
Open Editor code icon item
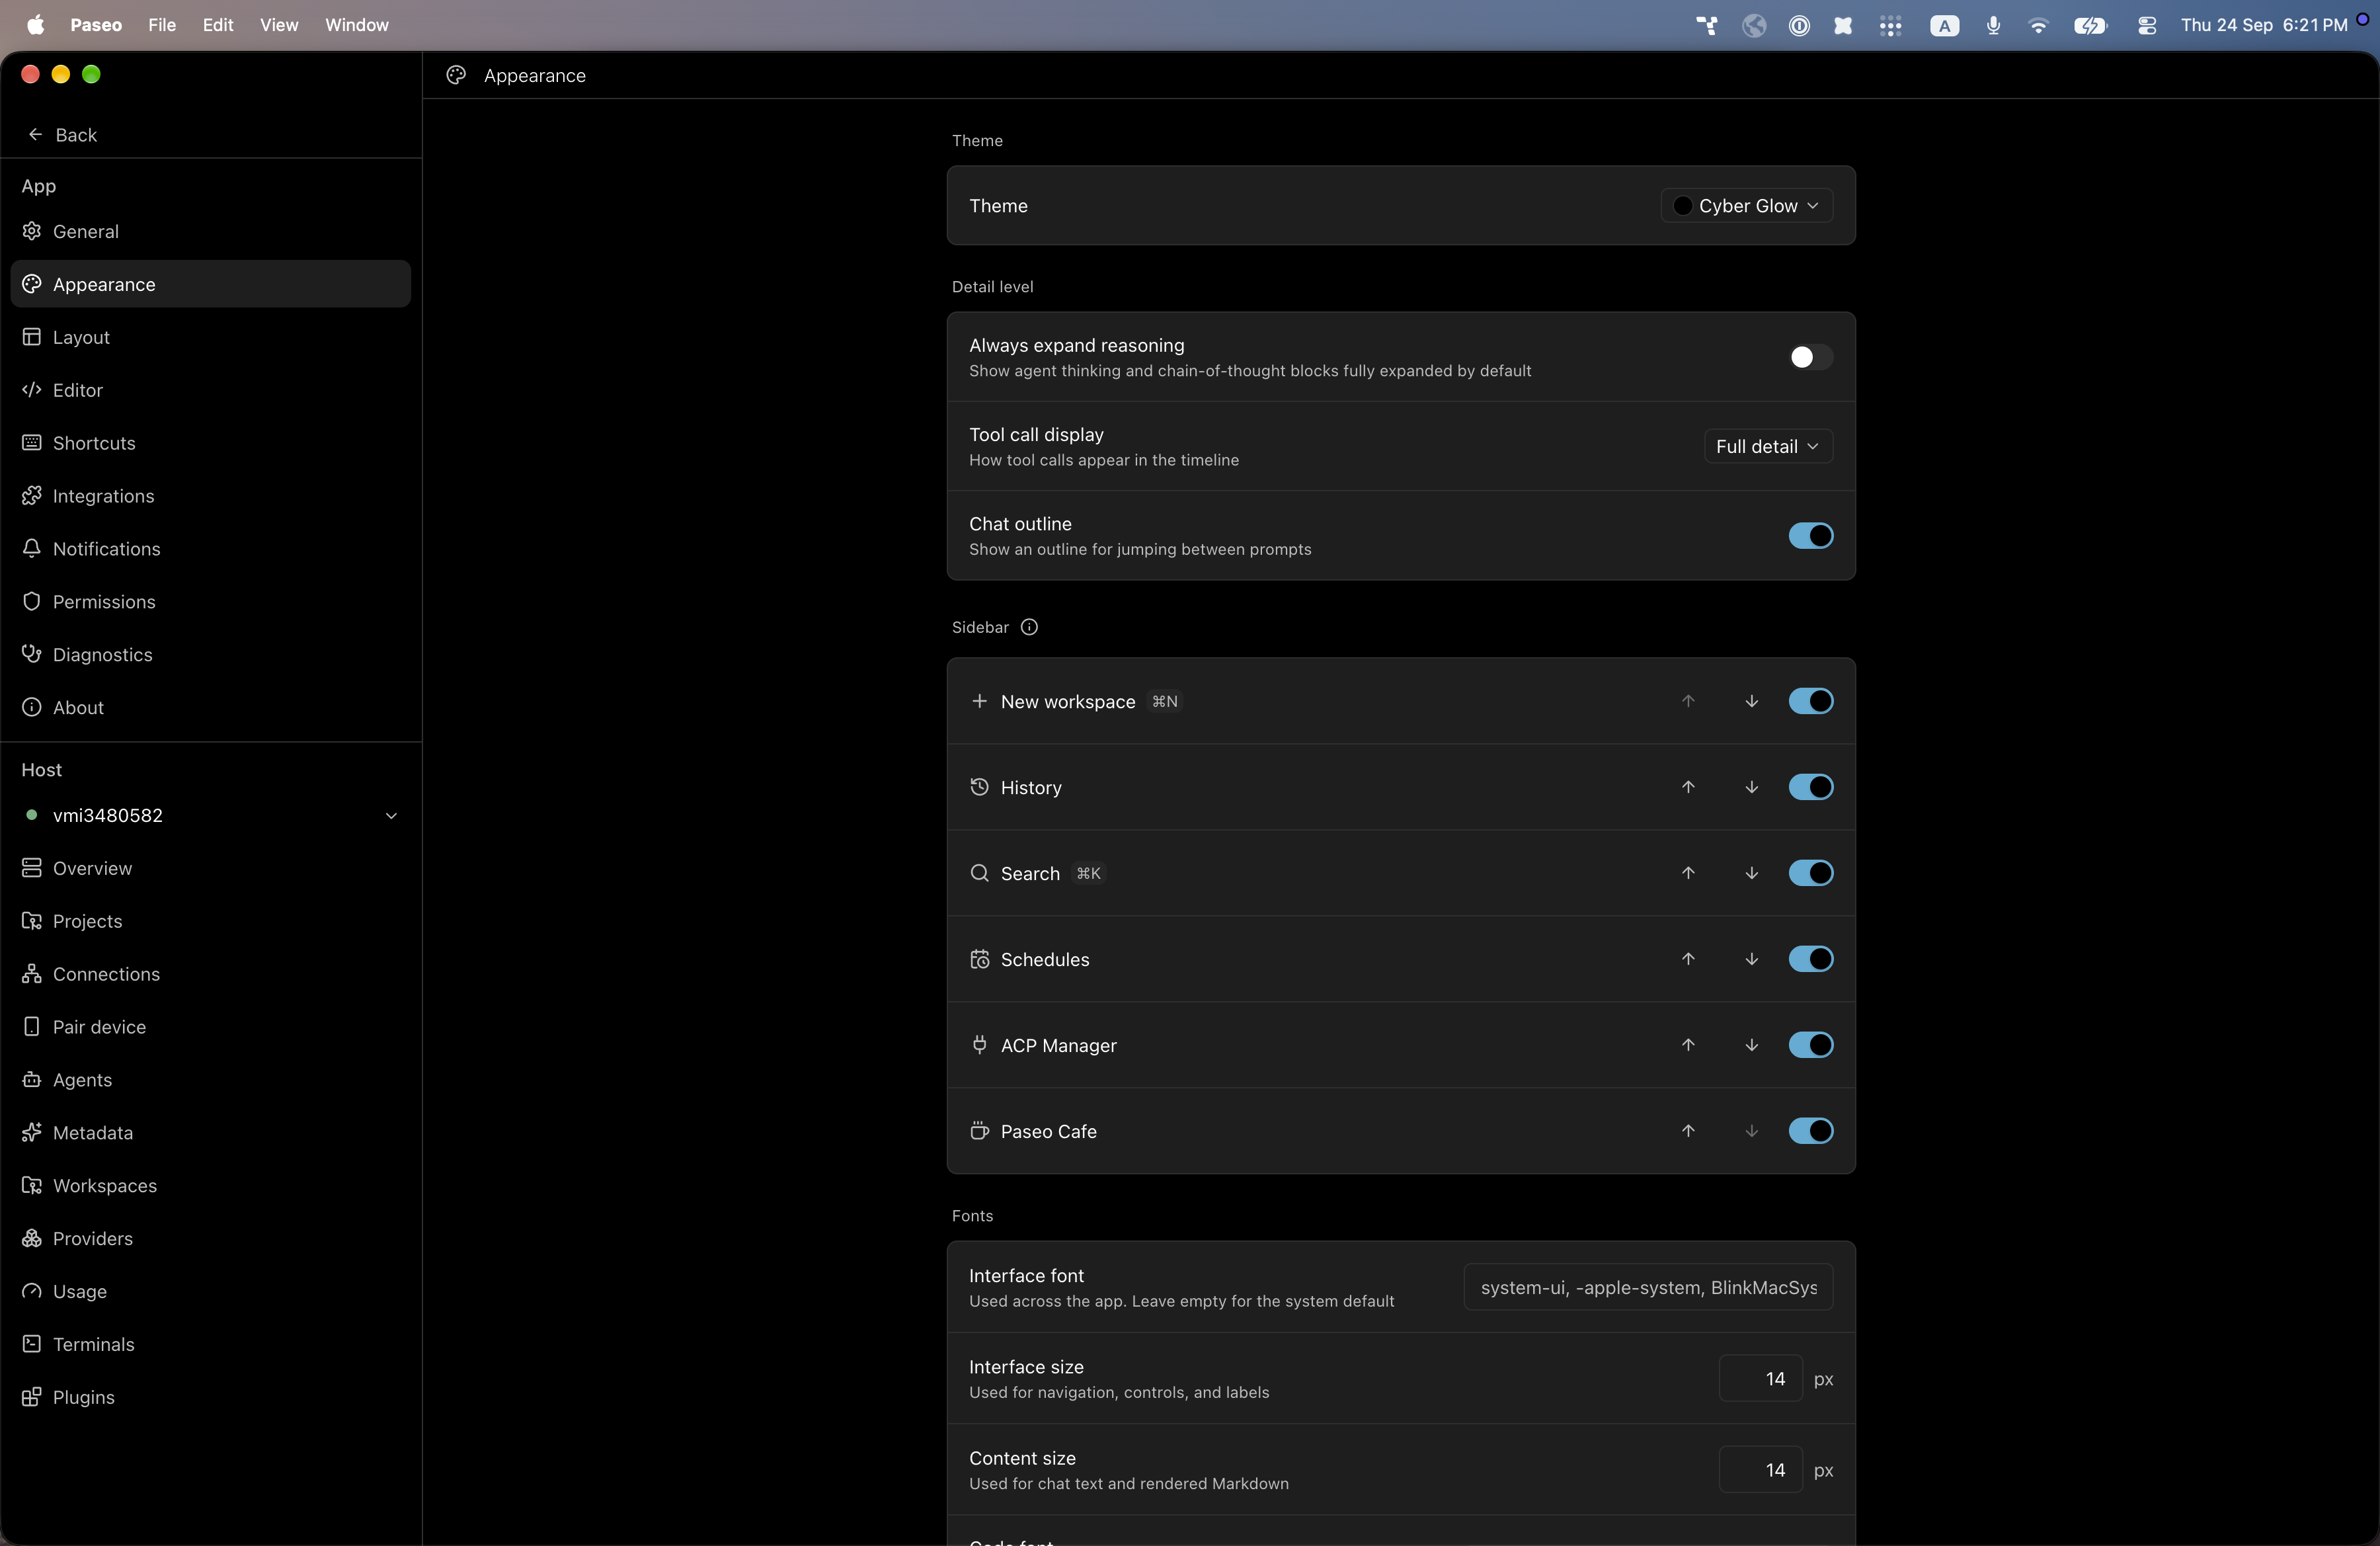[32, 390]
